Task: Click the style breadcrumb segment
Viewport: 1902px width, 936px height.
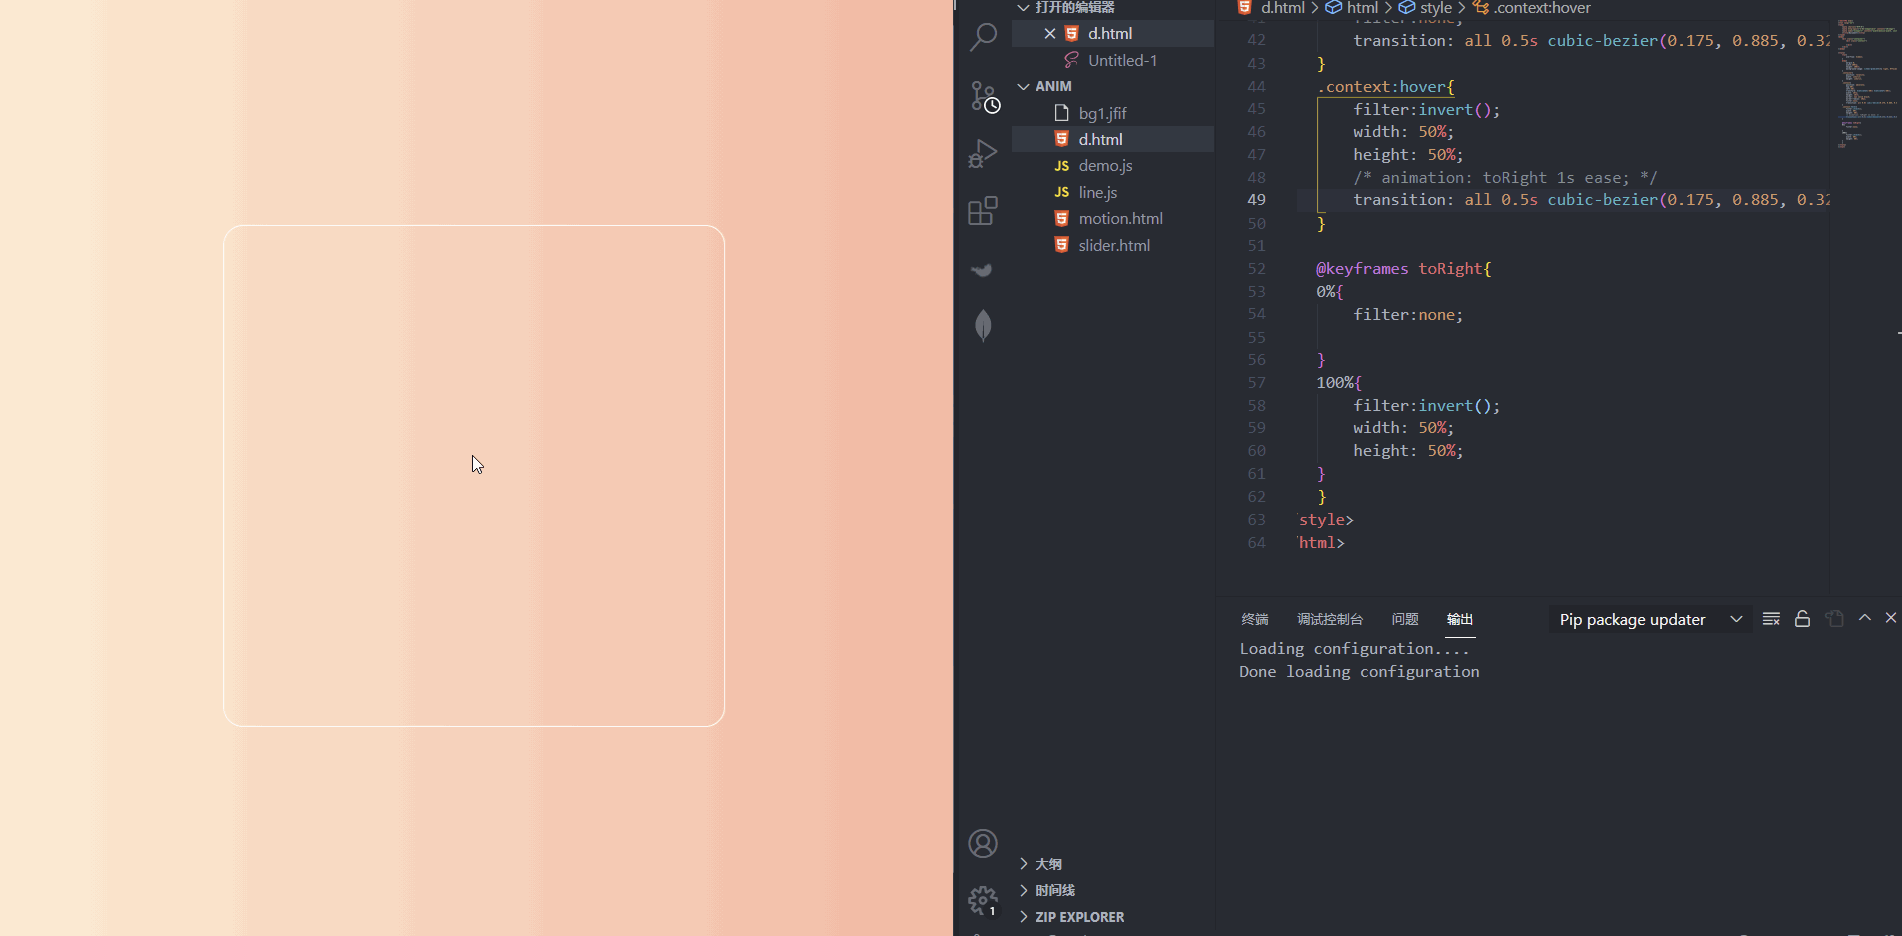Action: pos(1435,8)
